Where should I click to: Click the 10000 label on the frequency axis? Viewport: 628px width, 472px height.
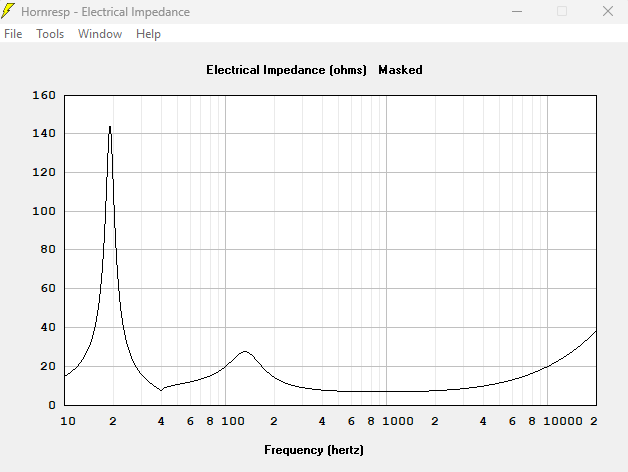pos(563,421)
